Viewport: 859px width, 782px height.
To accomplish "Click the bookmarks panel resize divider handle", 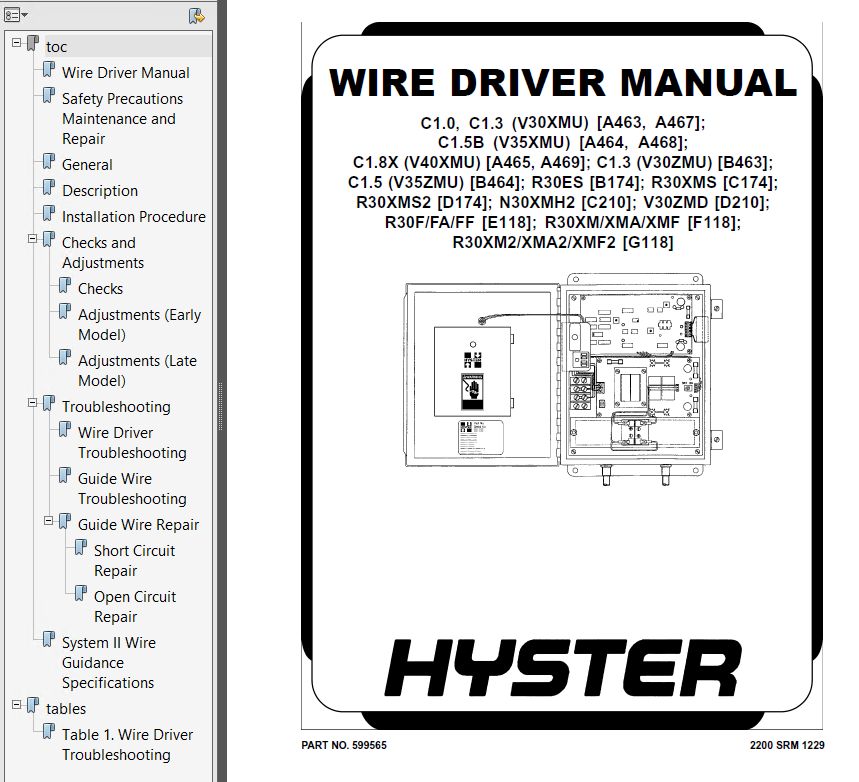I will tap(221, 407).
